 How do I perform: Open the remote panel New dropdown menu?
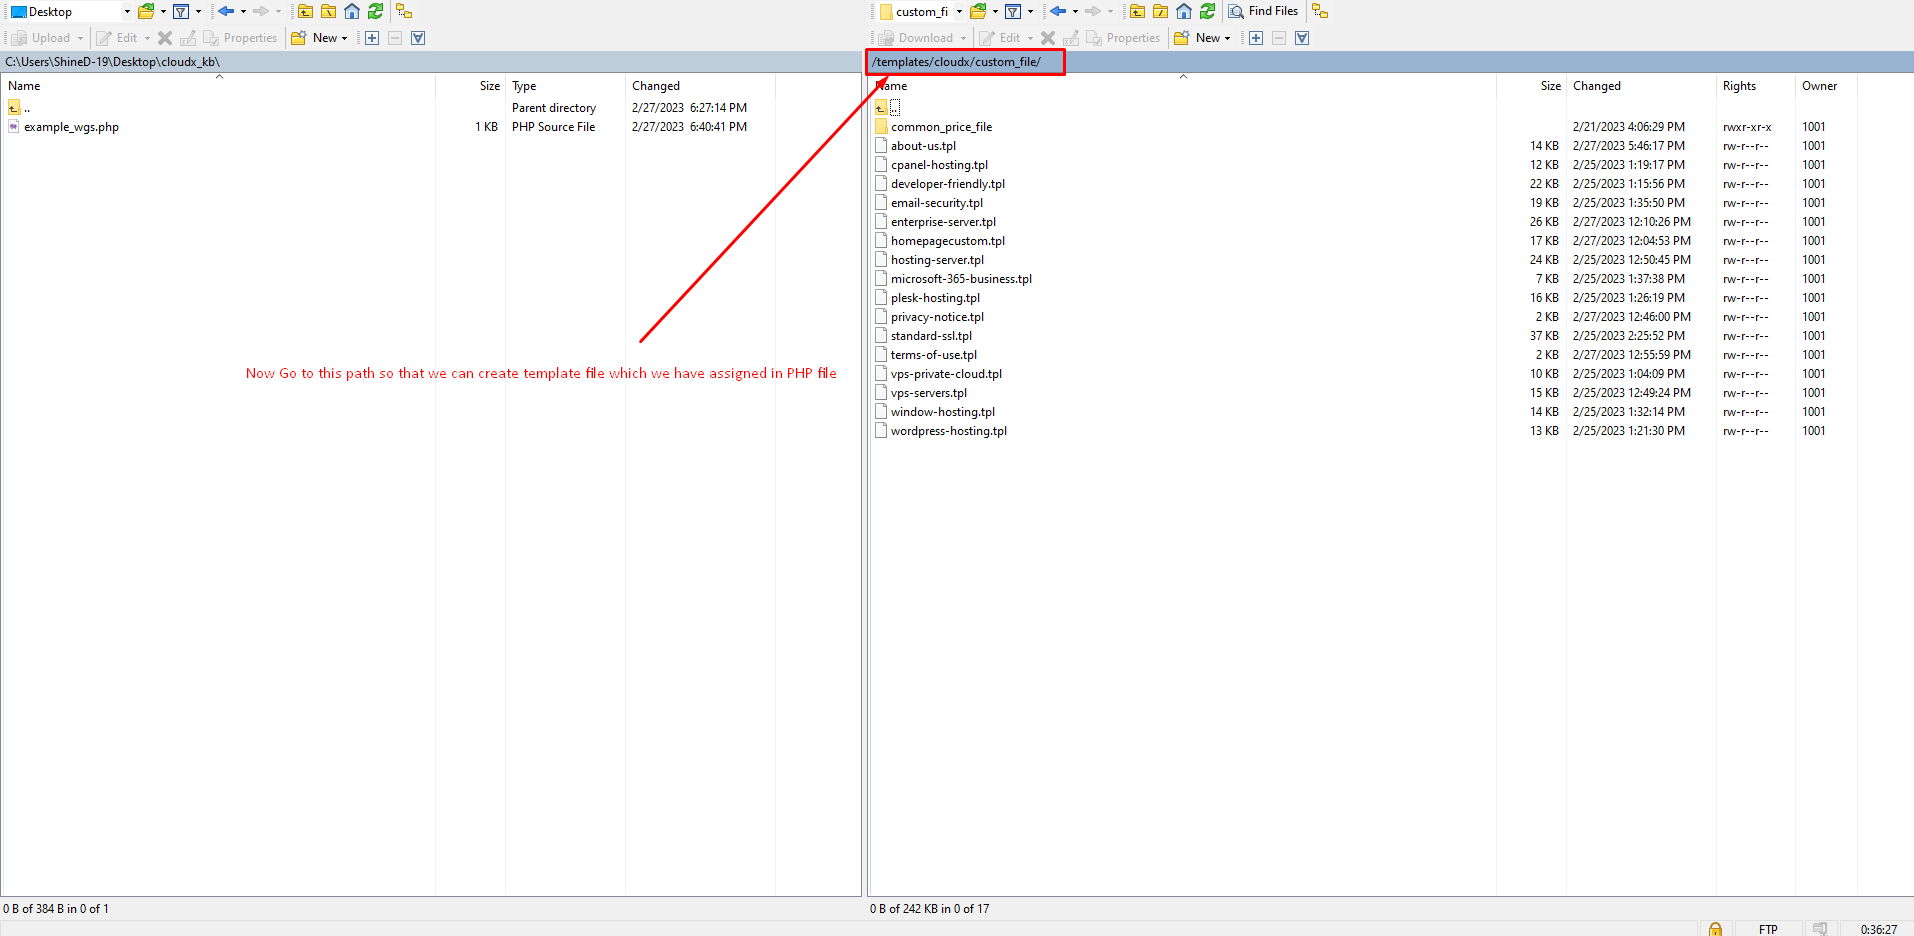[1227, 38]
